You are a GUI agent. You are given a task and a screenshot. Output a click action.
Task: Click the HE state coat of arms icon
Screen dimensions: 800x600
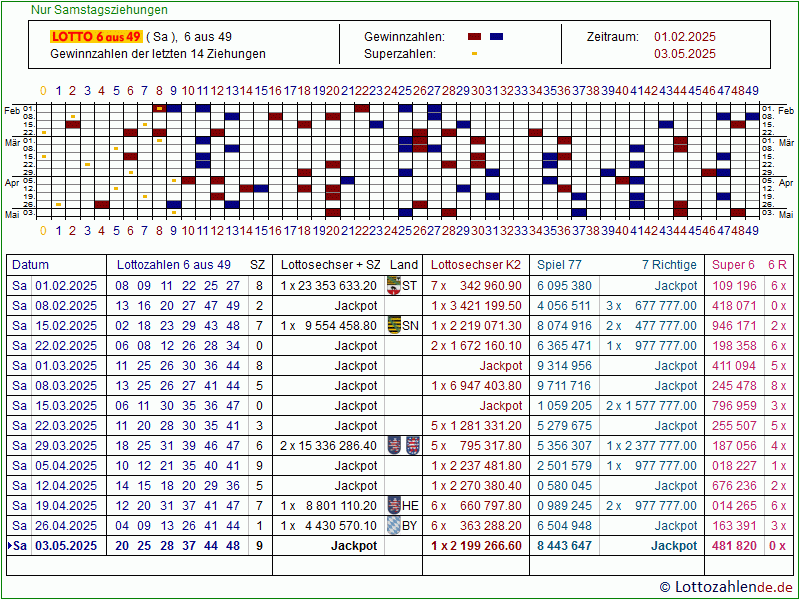(394, 506)
